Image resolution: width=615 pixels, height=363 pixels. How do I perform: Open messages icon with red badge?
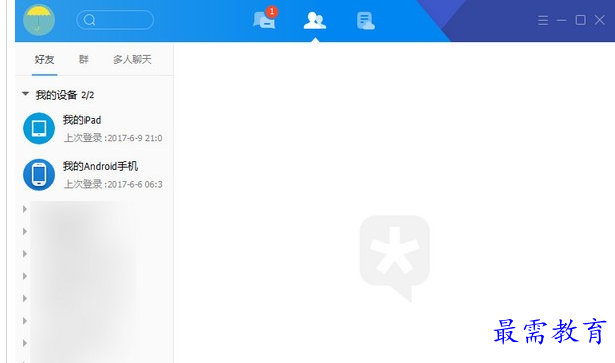pos(265,20)
